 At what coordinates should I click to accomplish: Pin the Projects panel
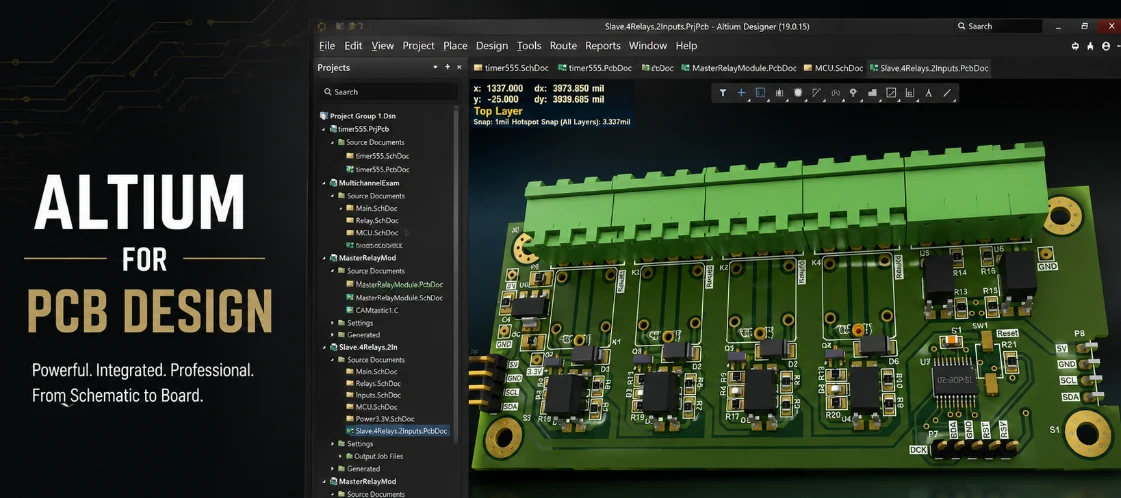(x=448, y=67)
